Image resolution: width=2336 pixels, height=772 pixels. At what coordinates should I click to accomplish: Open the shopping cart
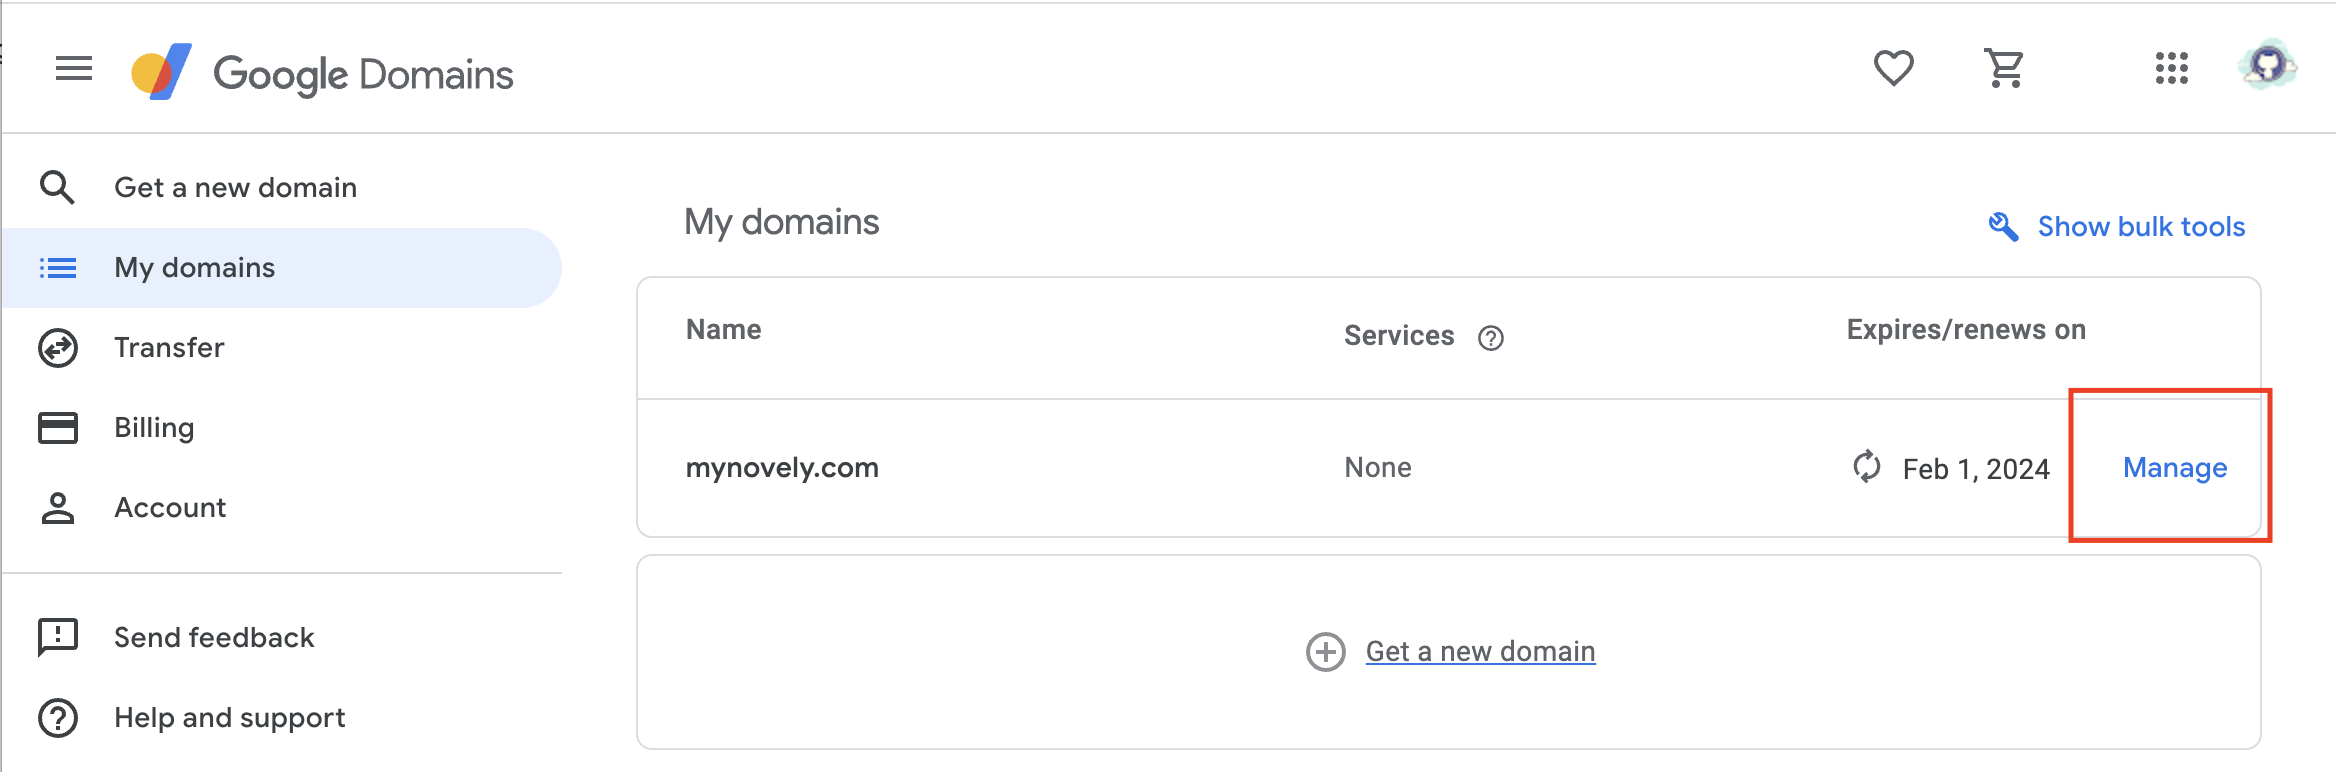[x=2004, y=69]
